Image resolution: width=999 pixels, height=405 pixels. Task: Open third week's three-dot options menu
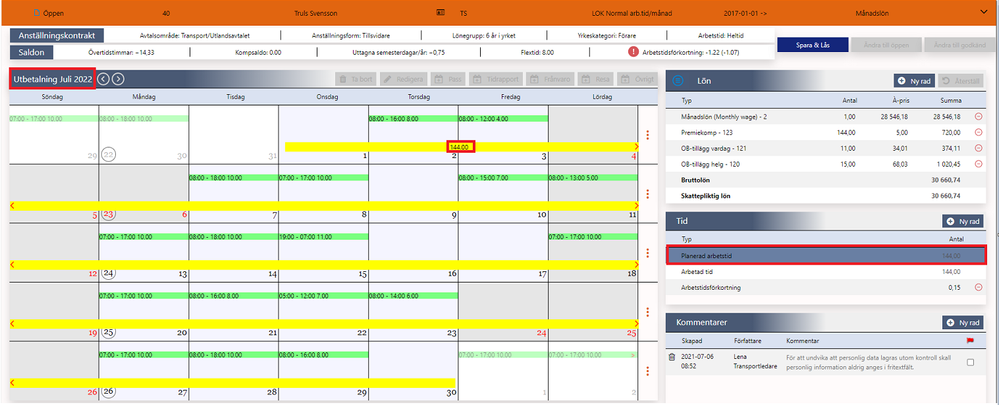pos(648,253)
